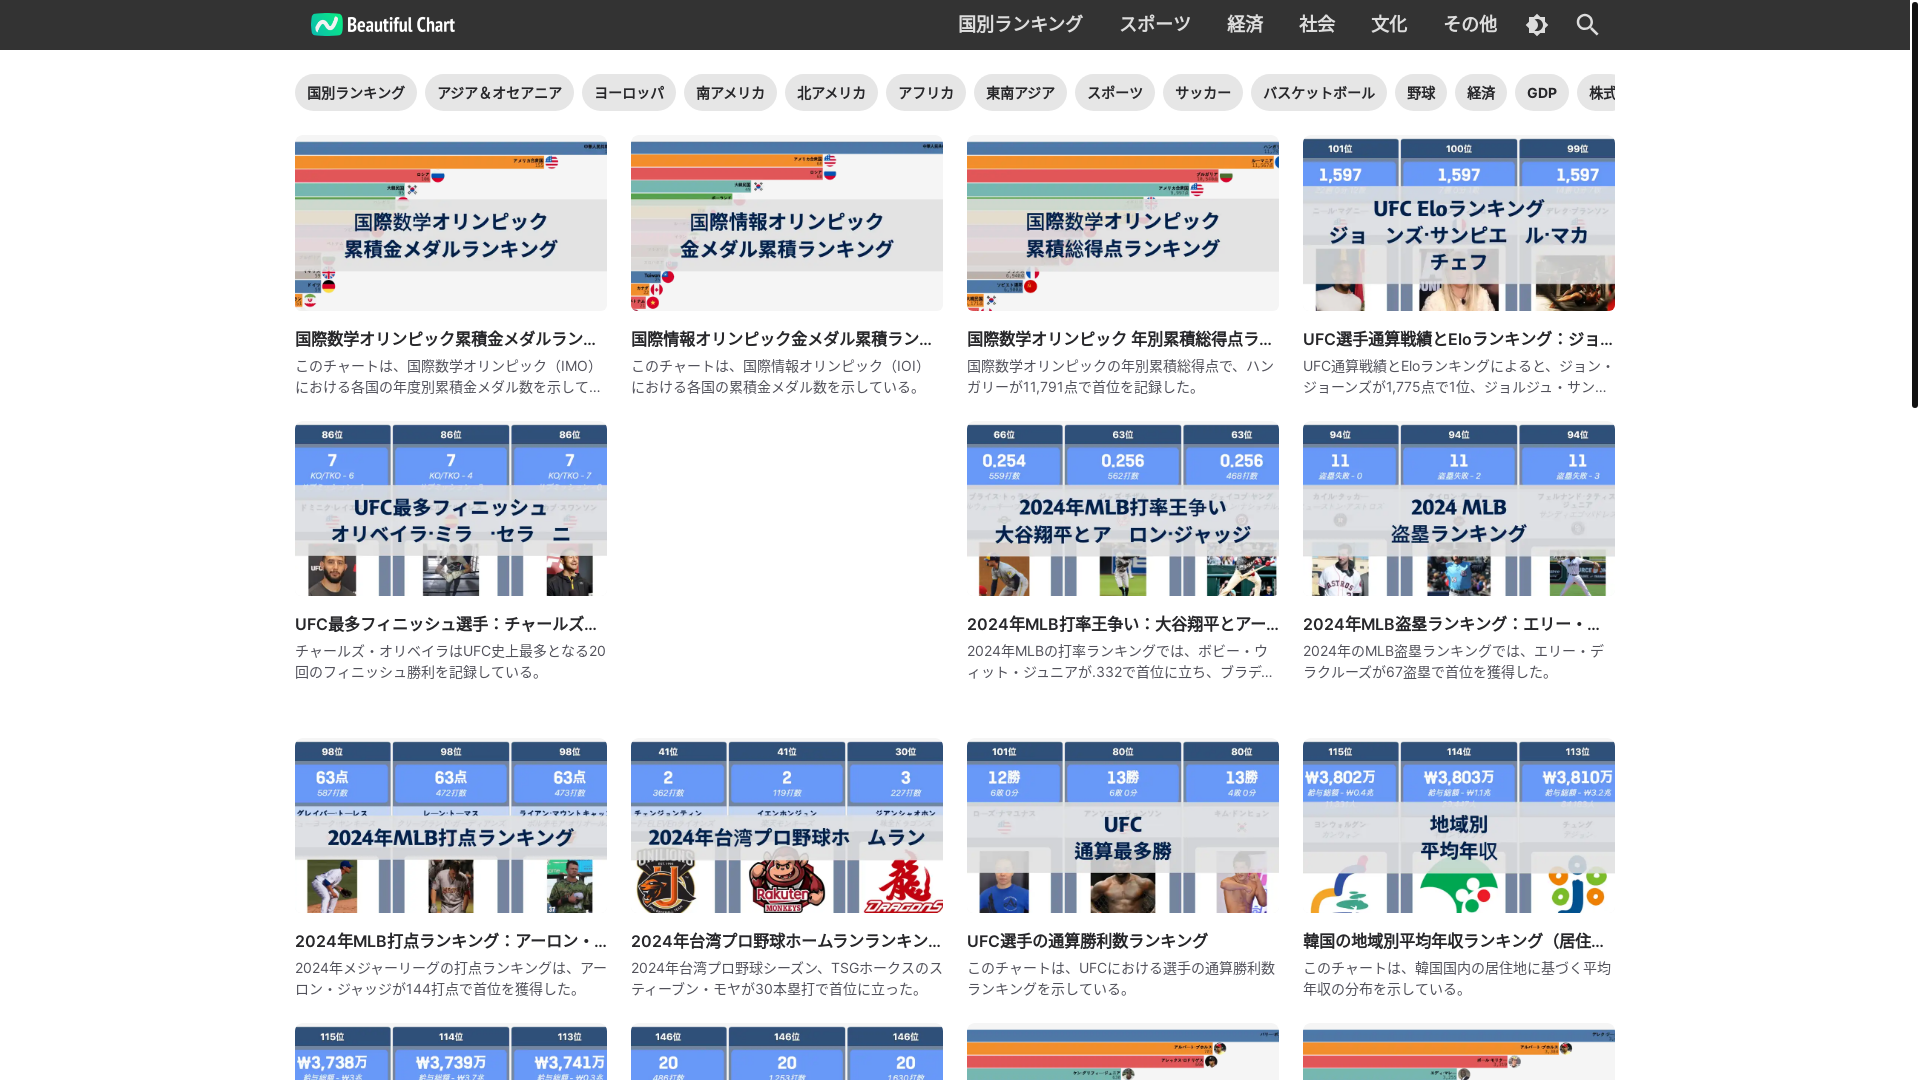The height and width of the screenshot is (1080, 1920).
Task: Select the 国別ランキング category chip
Action: pyautogui.click(x=356, y=93)
